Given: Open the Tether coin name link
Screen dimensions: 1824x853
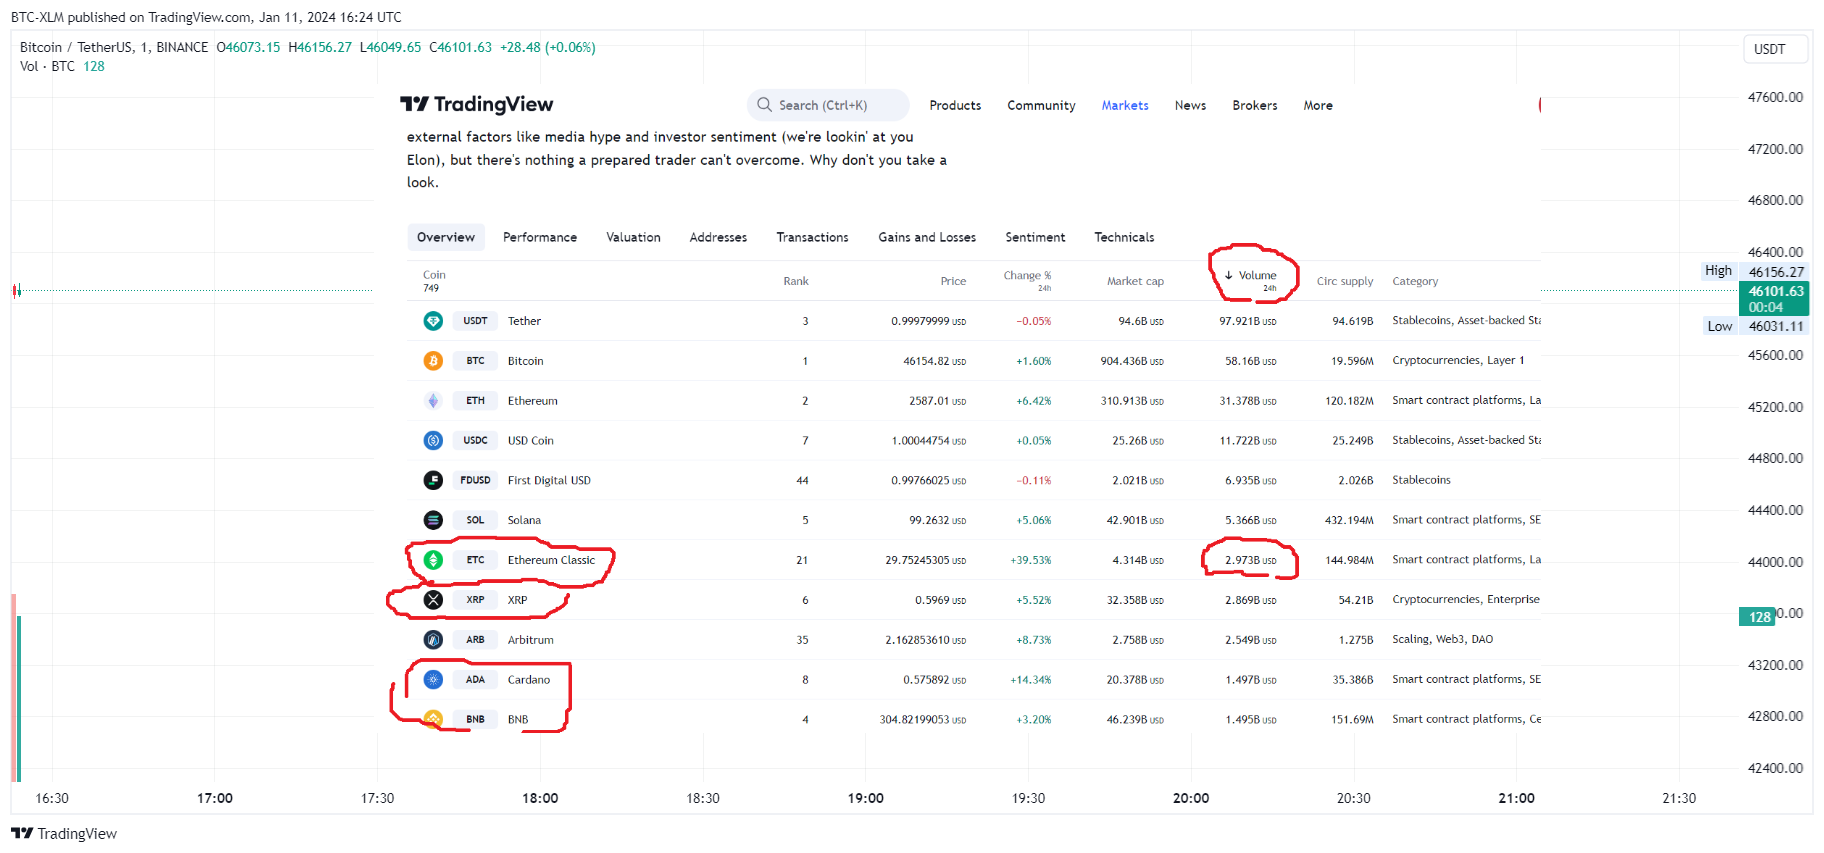Looking at the screenshot, I should click(524, 321).
